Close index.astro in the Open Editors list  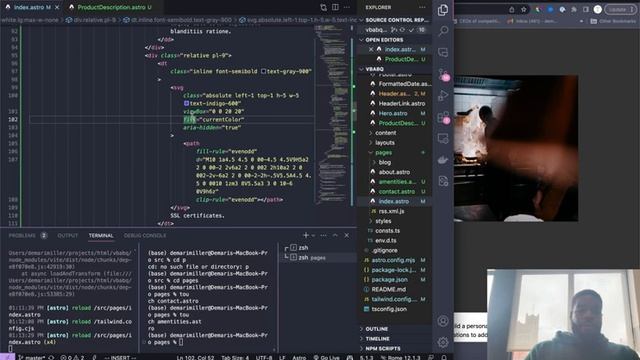tap(371, 49)
